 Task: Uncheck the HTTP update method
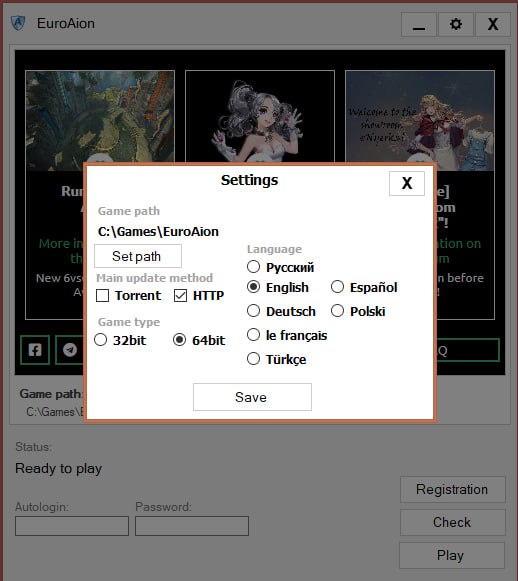(x=180, y=296)
